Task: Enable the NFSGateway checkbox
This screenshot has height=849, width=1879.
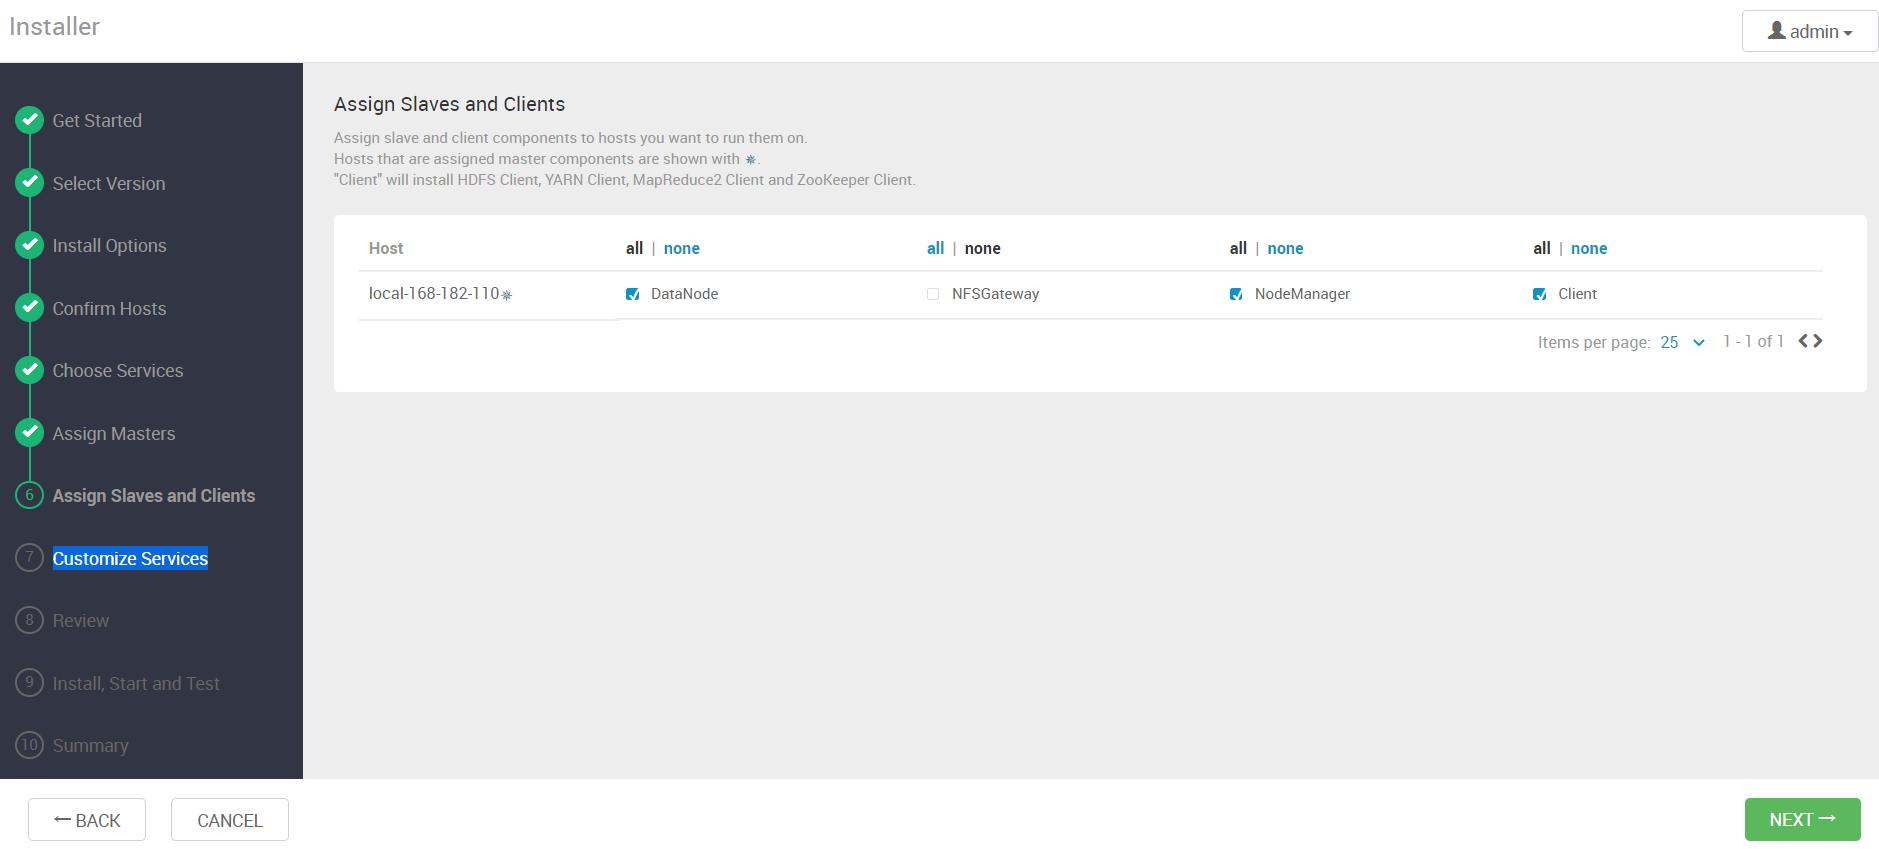Action: coord(933,294)
